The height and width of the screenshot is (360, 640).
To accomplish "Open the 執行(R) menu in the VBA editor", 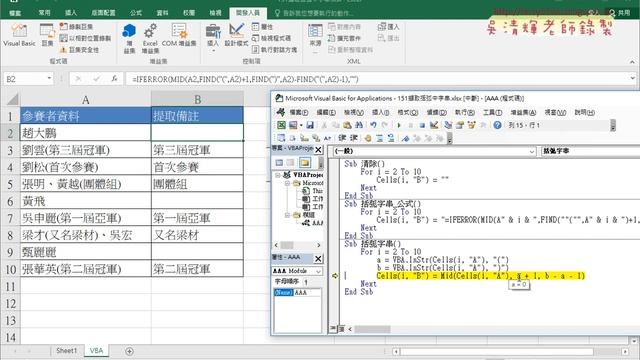I will point(464,112).
